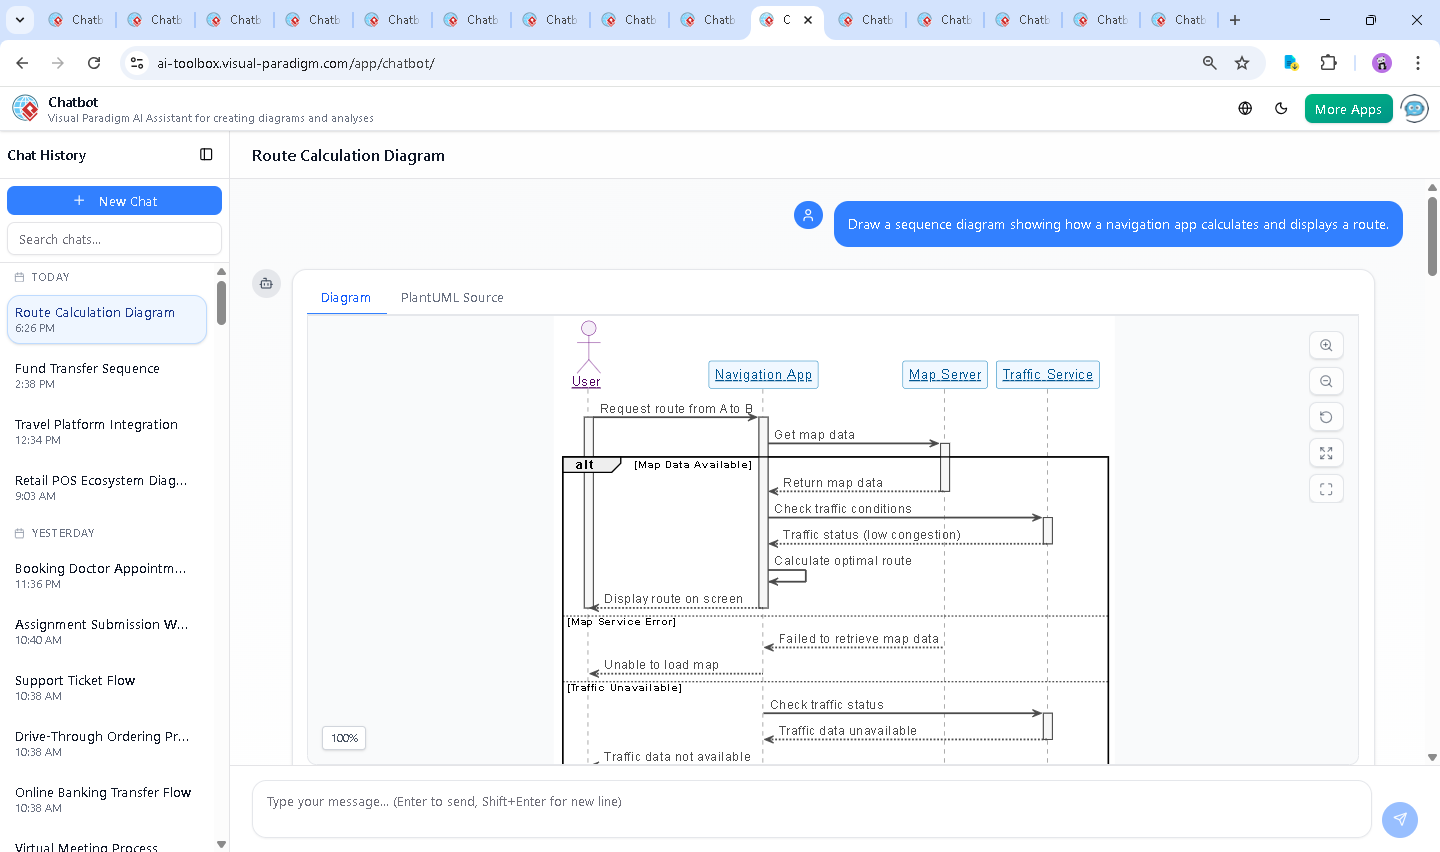Switch to the PlantUML Source tab
Image resolution: width=1440 pixels, height=852 pixels.
452,298
